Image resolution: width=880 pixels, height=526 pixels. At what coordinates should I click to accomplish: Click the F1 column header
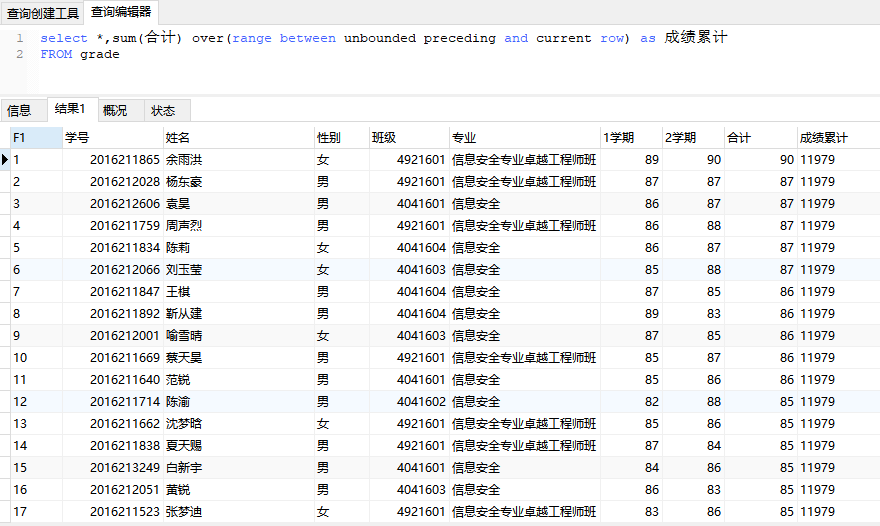click(36, 138)
